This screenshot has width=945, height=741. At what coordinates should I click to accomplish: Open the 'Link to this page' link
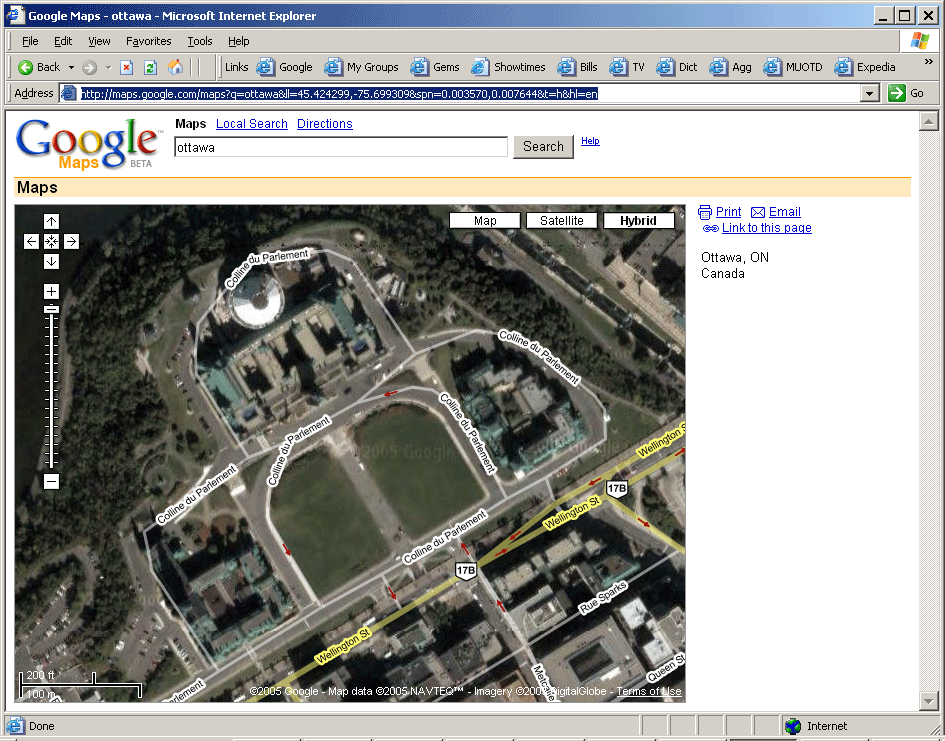766,228
